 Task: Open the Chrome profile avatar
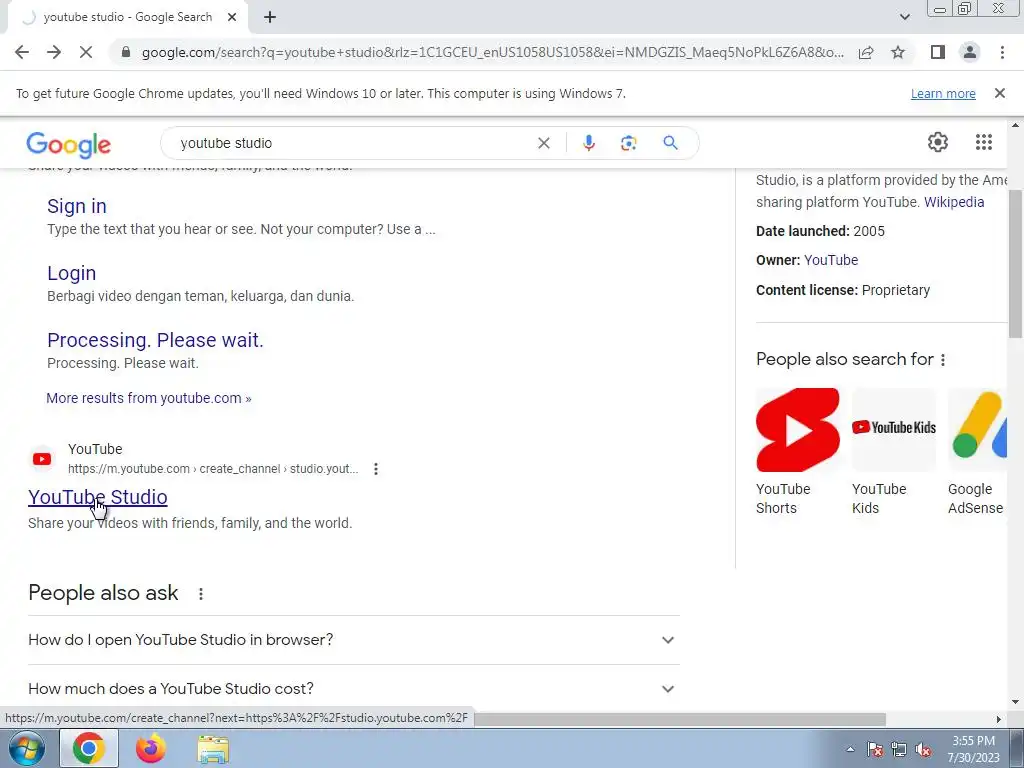coord(970,52)
